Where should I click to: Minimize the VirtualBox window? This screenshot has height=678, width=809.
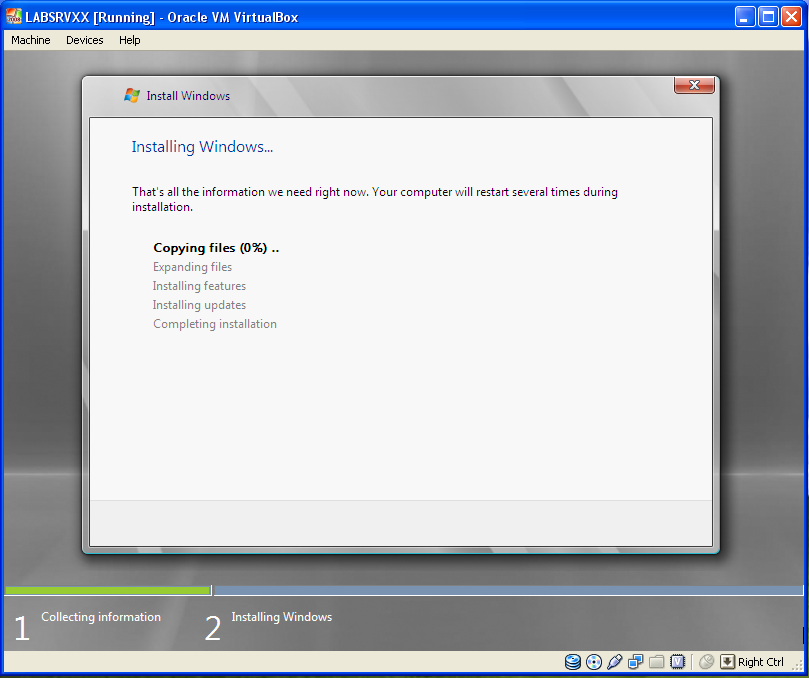point(745,17)
